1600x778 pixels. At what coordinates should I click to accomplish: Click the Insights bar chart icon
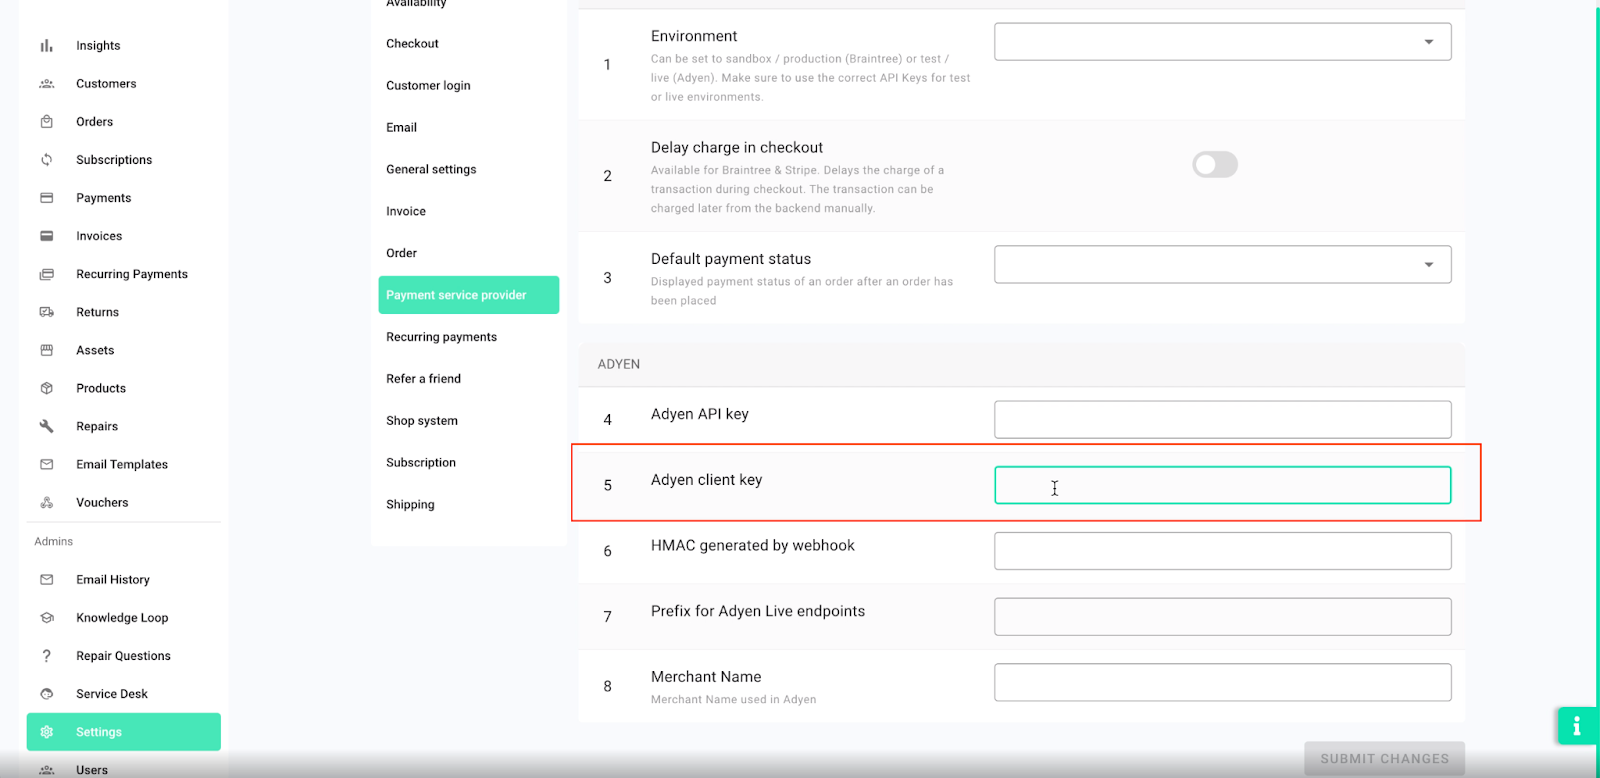46,46
